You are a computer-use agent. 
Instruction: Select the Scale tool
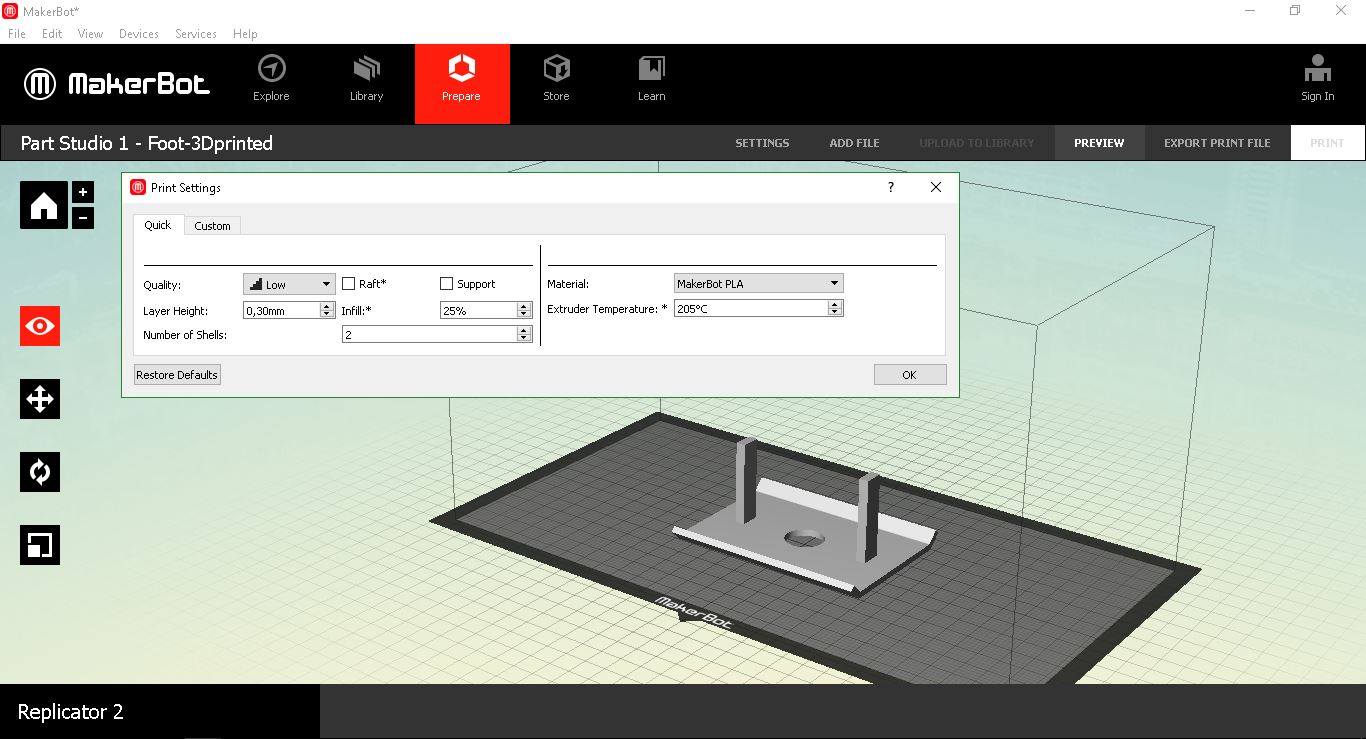pos(40,545)
